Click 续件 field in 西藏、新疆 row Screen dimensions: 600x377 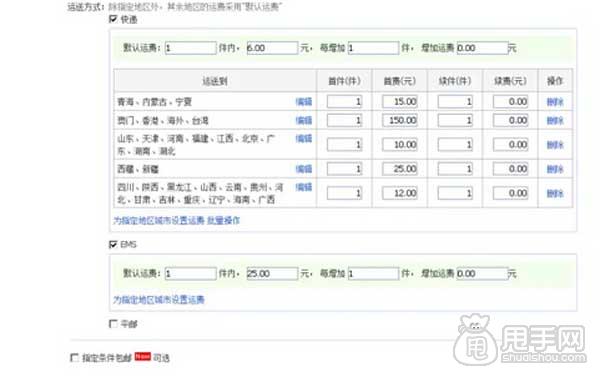click(x=455, y=169)
